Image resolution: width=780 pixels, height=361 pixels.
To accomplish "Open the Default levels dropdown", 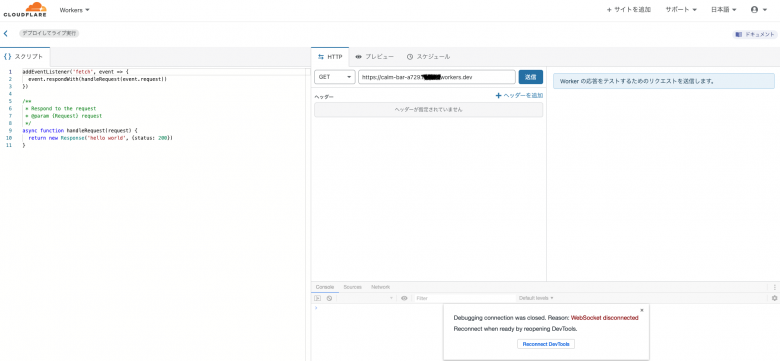I will 536,298.
